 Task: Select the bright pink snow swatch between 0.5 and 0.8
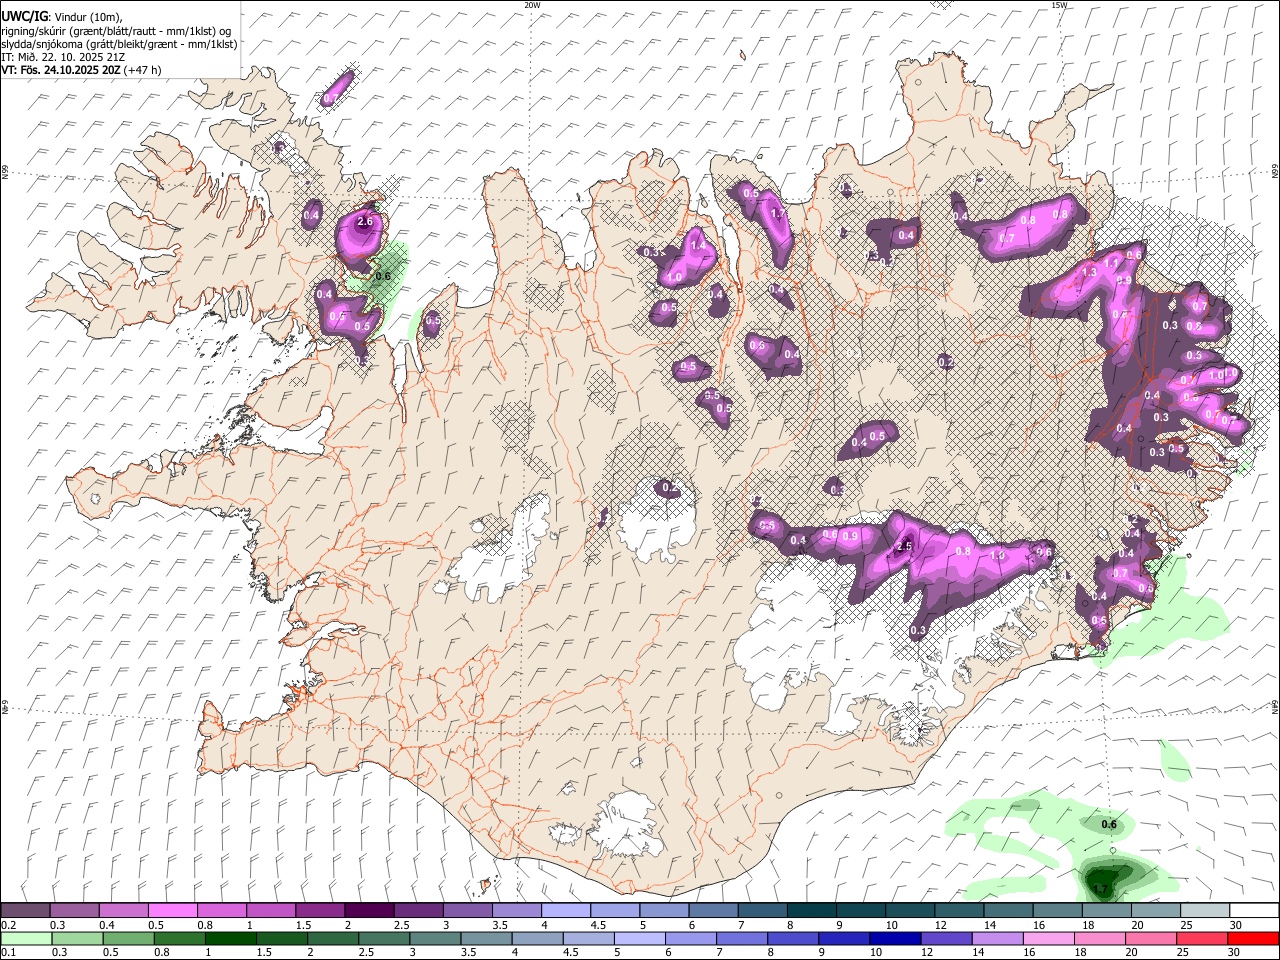click(x=173, y=911)
